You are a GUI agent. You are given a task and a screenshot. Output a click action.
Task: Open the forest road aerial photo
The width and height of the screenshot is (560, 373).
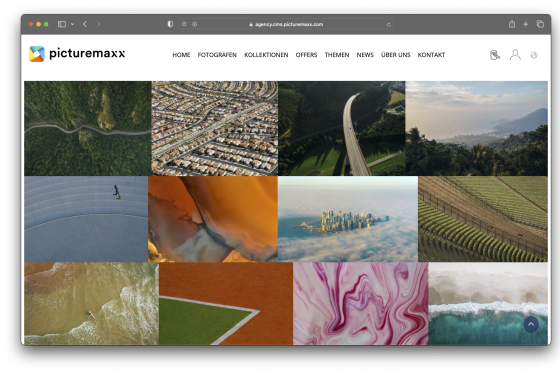point(88,128)
